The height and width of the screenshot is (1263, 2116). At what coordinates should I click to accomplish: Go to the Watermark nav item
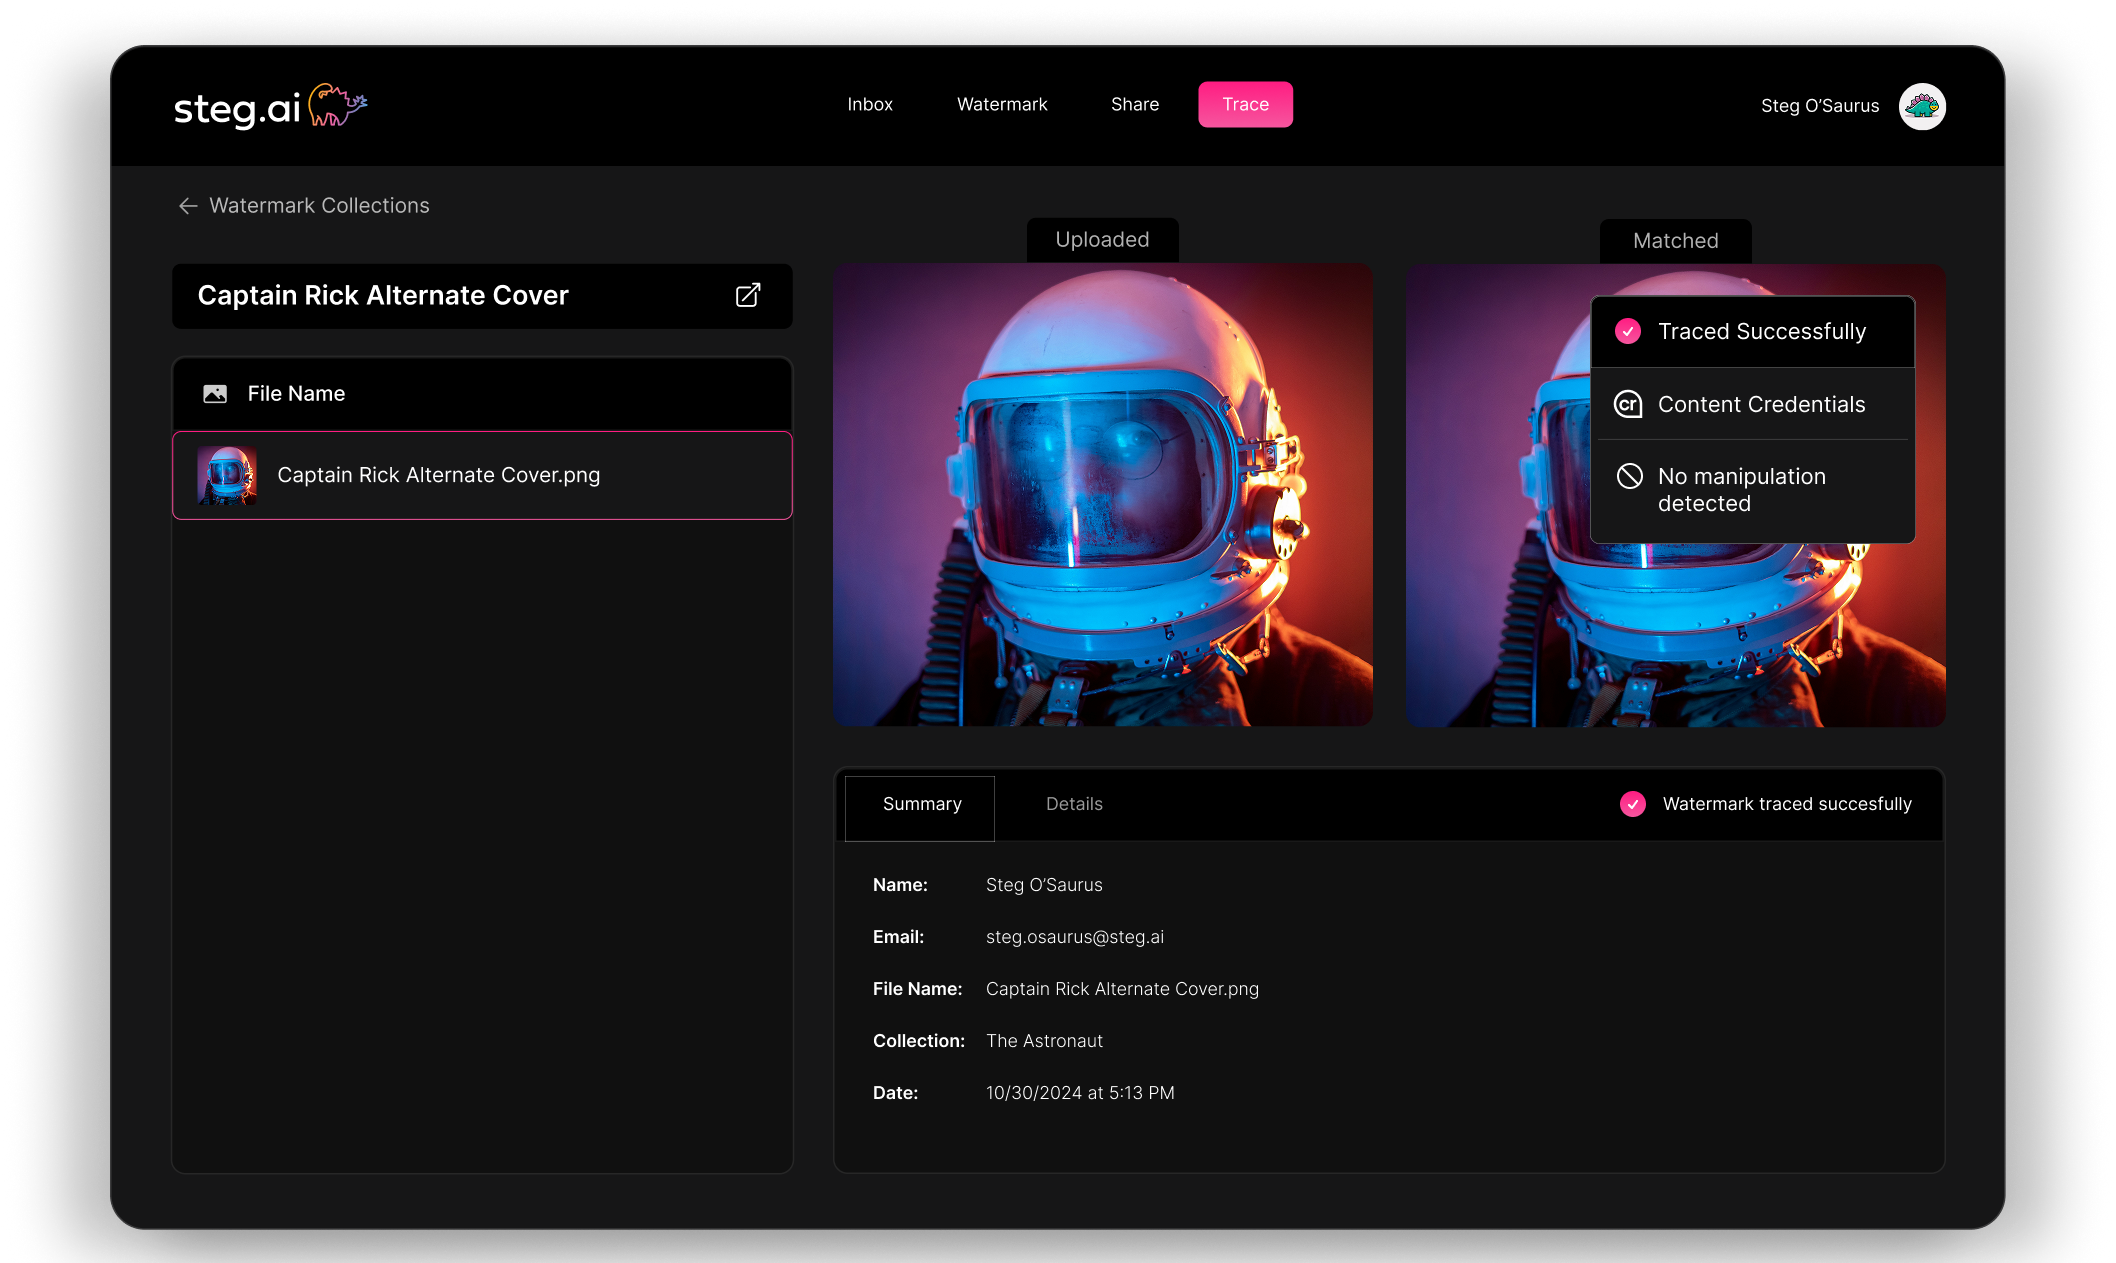[1001, 105]
